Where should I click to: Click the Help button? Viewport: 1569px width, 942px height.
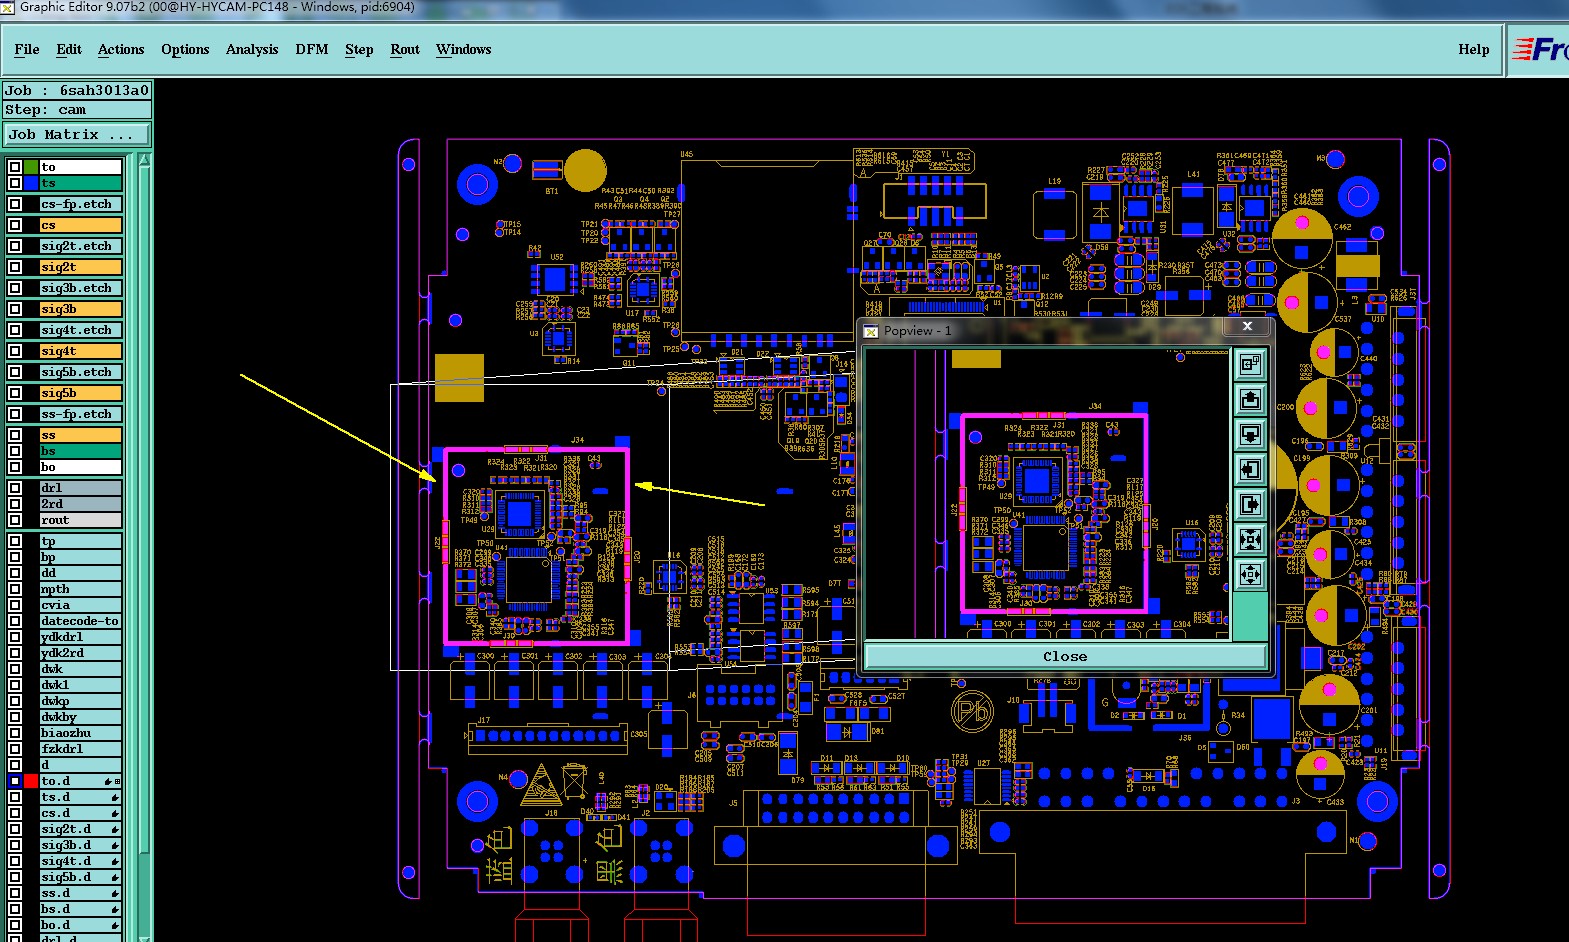(x=1473, y=49)
